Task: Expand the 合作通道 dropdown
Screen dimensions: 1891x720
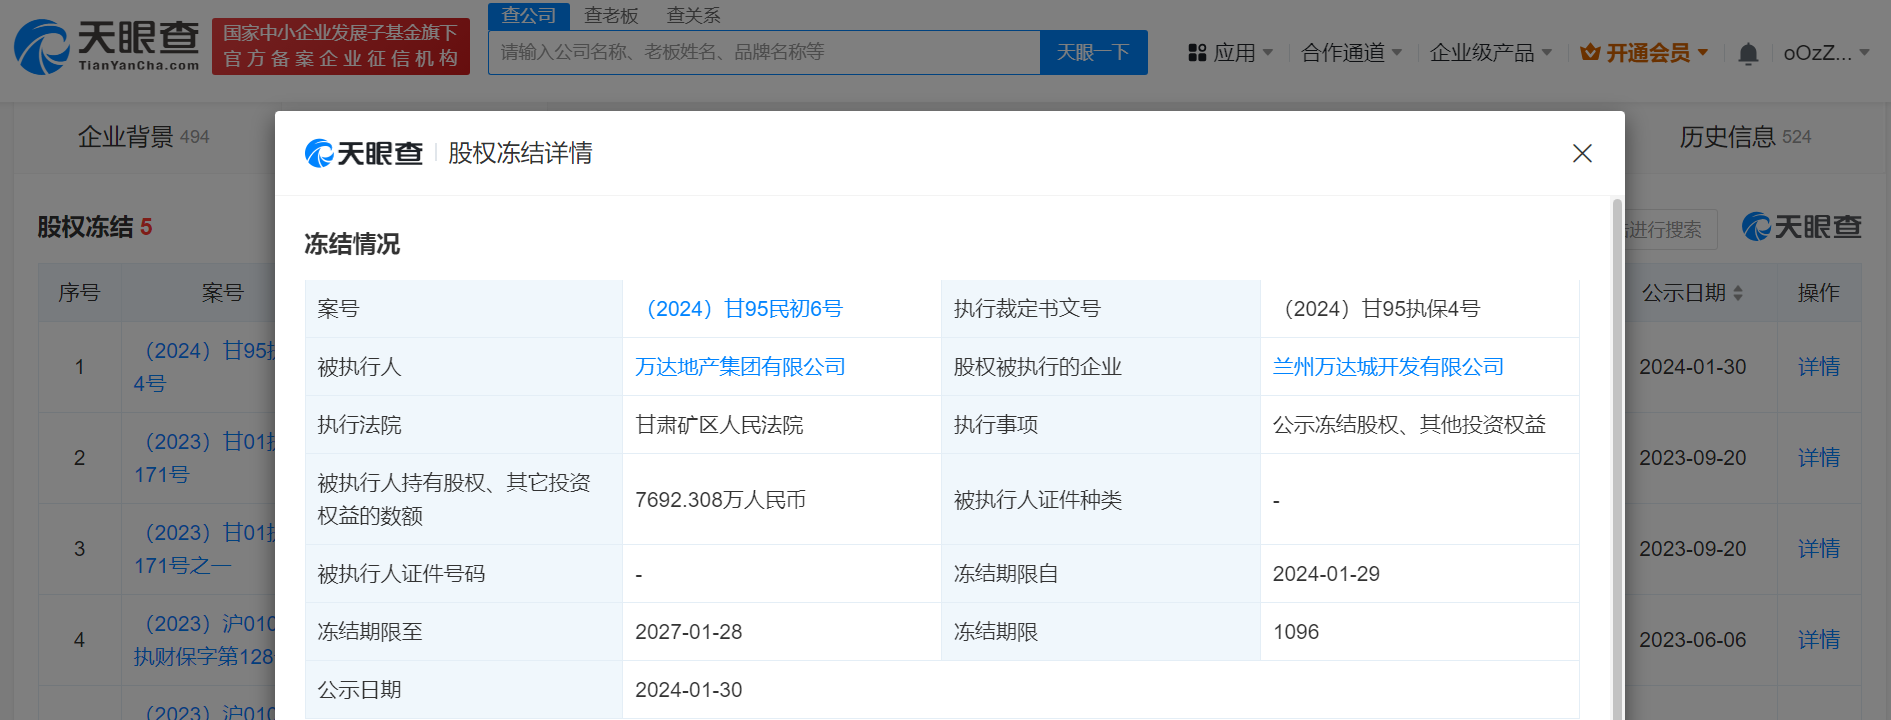Action: tap(1351, 52)
